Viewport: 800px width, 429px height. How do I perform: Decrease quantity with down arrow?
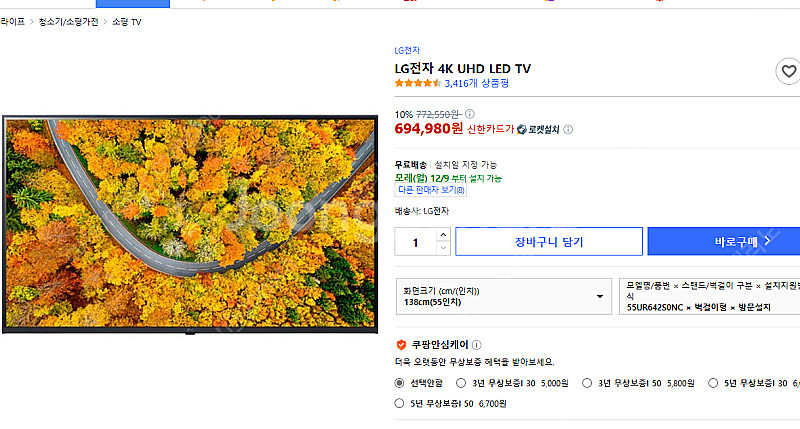pos(443,248)
